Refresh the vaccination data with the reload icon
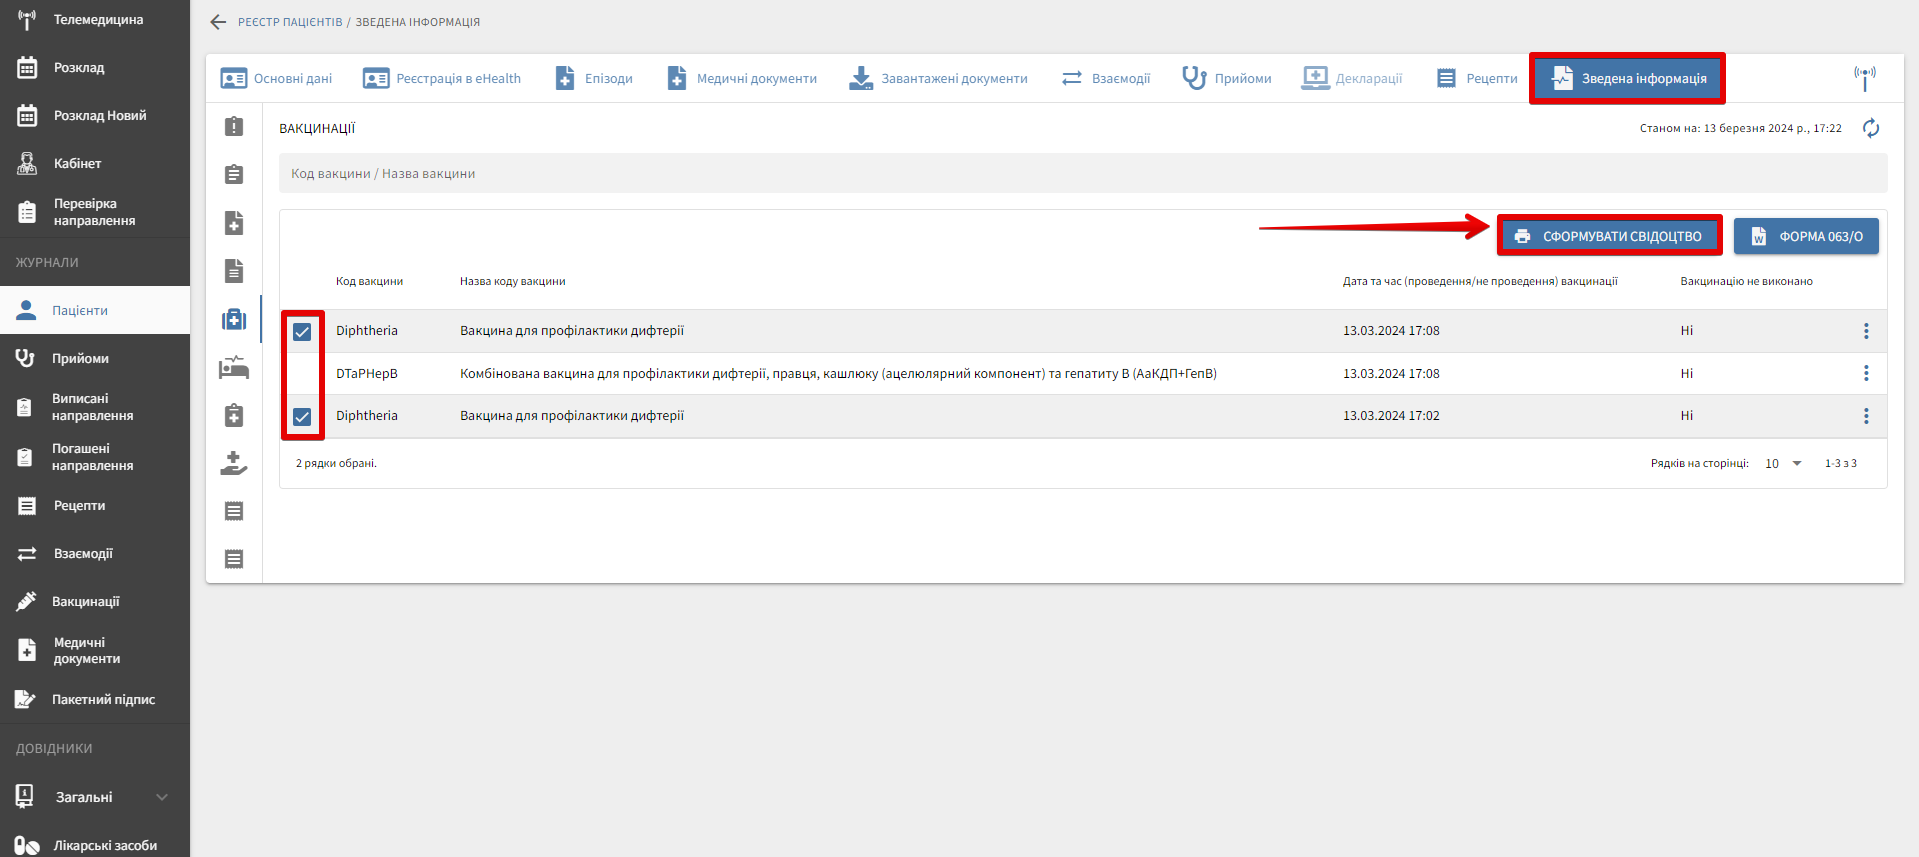The height and width of the screenshot is (857, 1919). pos(1871,128)
